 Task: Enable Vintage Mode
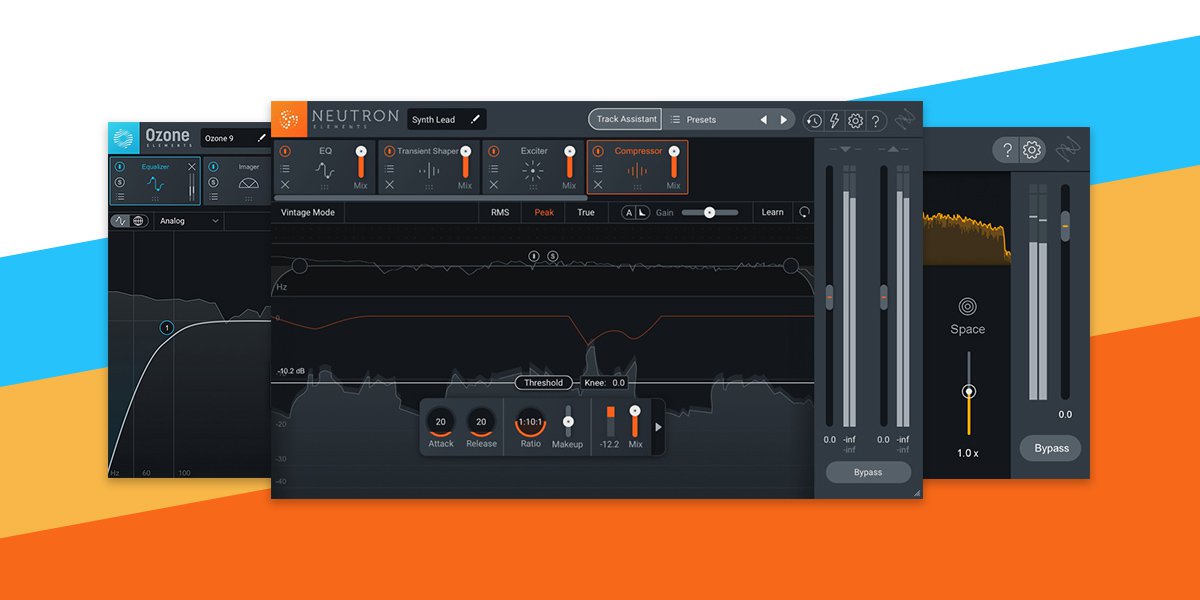pyautogui.click(x=308, y=212)
